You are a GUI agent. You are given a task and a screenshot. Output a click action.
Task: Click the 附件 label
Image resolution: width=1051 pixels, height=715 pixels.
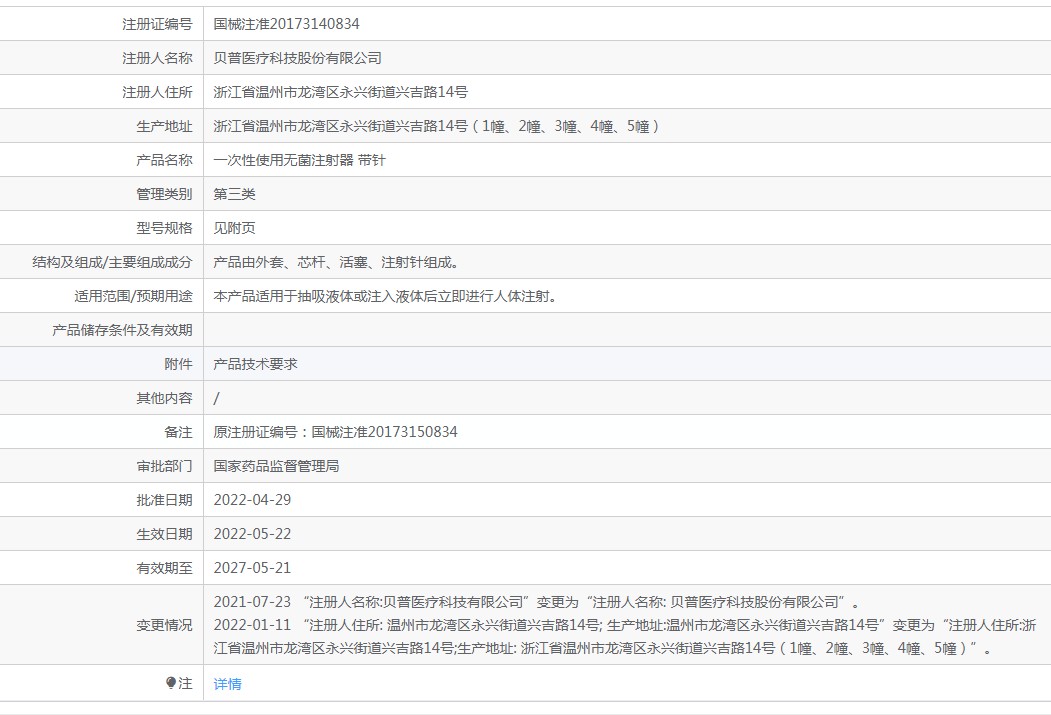point(178,364)
